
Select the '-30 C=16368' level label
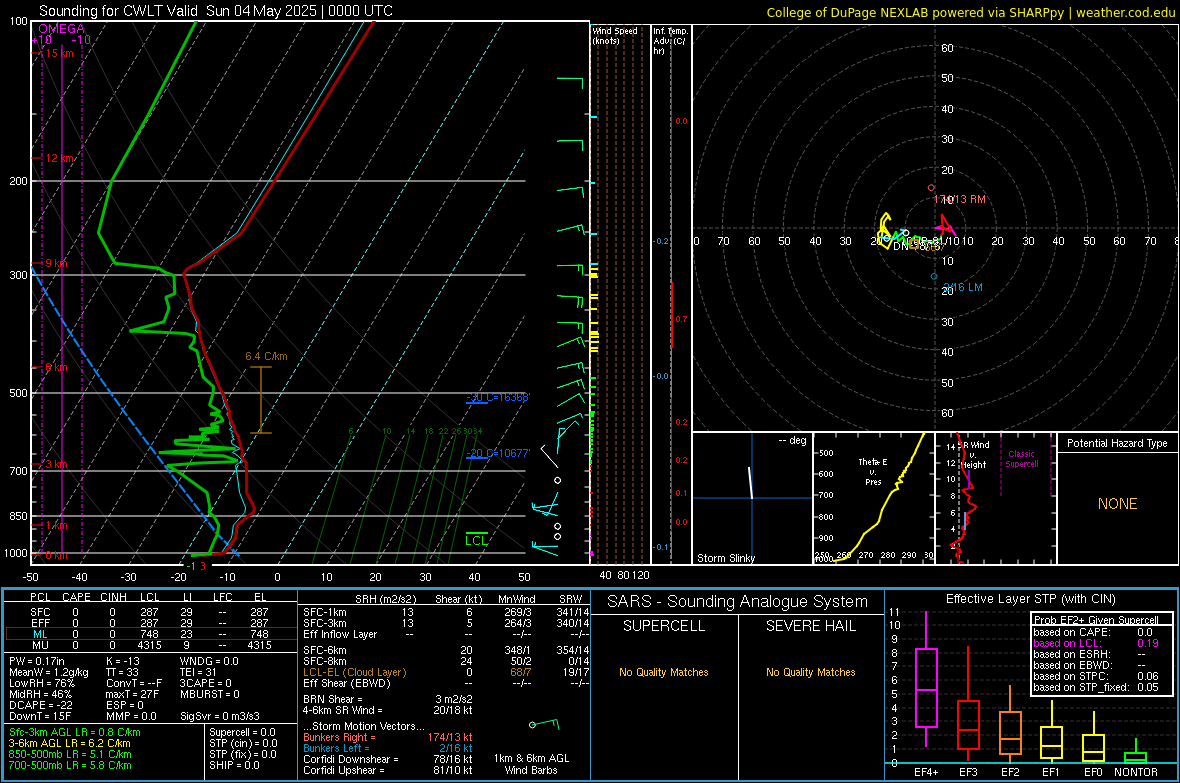[498, 397]
